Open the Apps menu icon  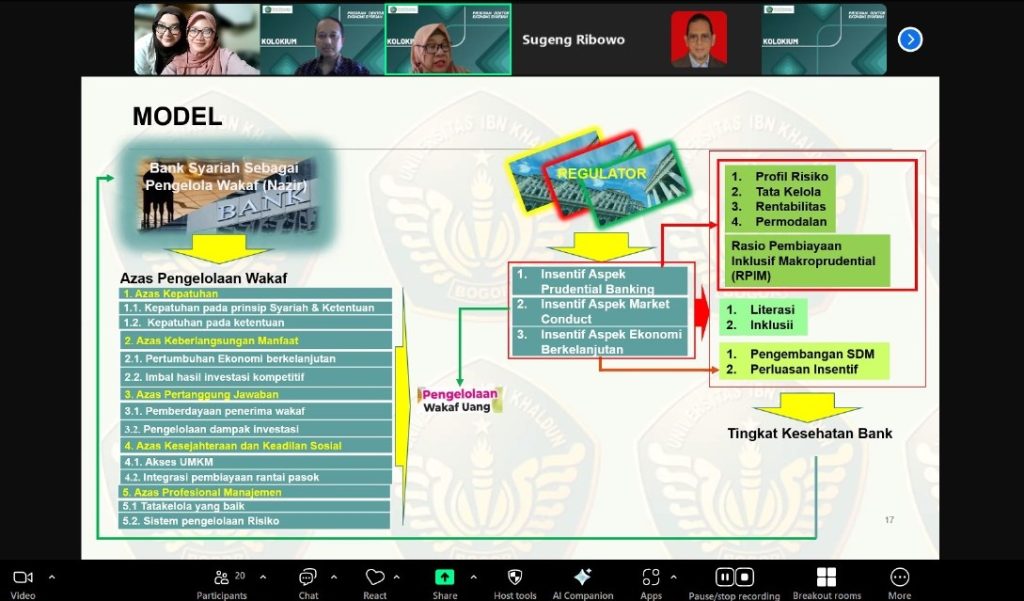tap(651, 578)
